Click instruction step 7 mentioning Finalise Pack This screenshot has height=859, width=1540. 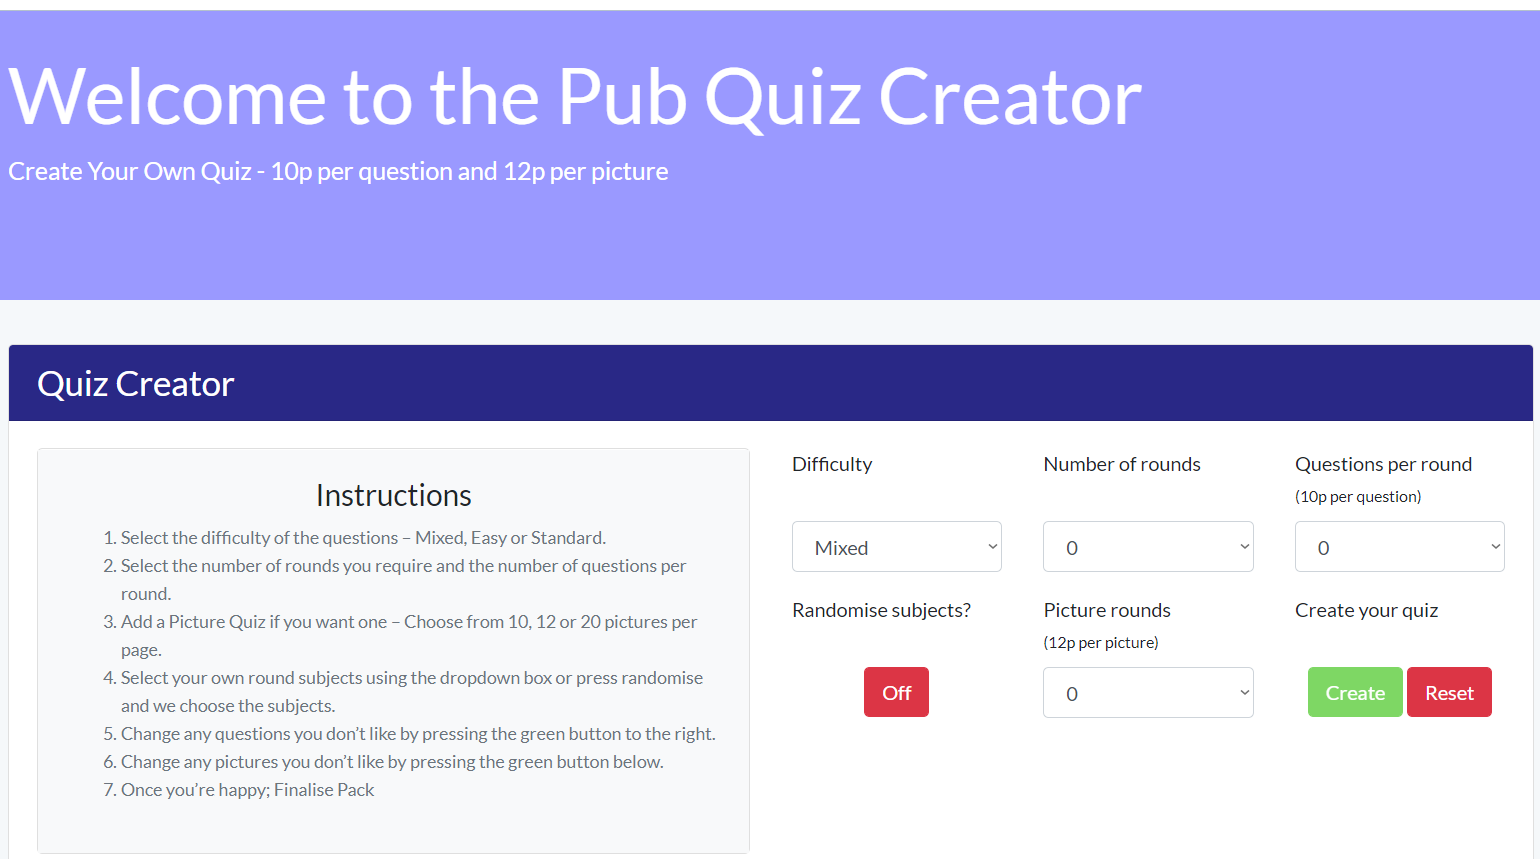point(247,790)
